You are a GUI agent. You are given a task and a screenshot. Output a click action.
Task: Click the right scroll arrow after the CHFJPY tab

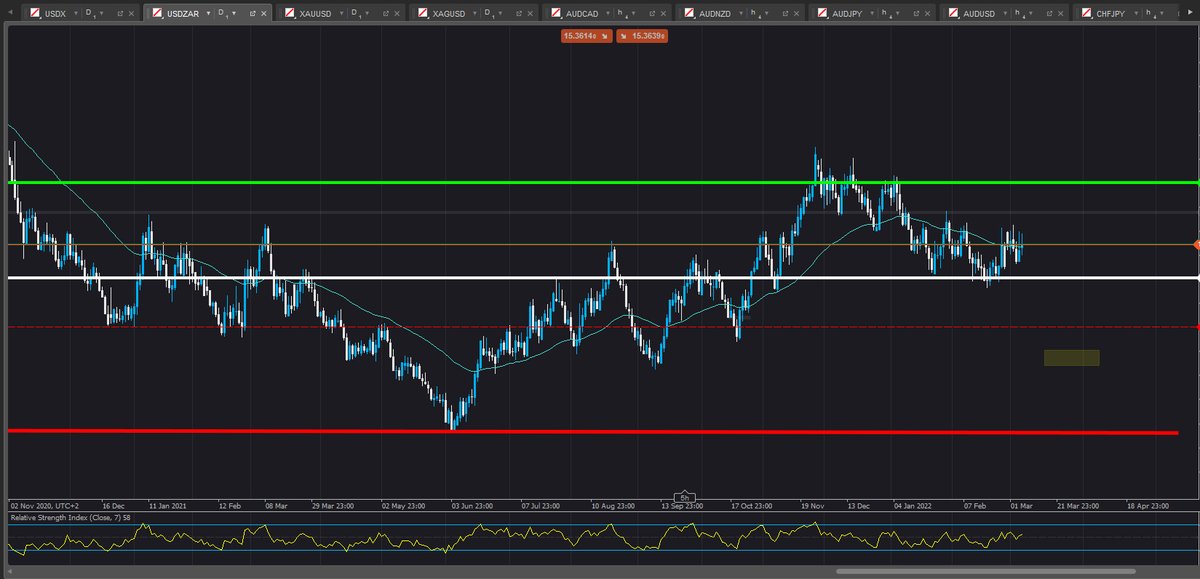coord(1190,13)
